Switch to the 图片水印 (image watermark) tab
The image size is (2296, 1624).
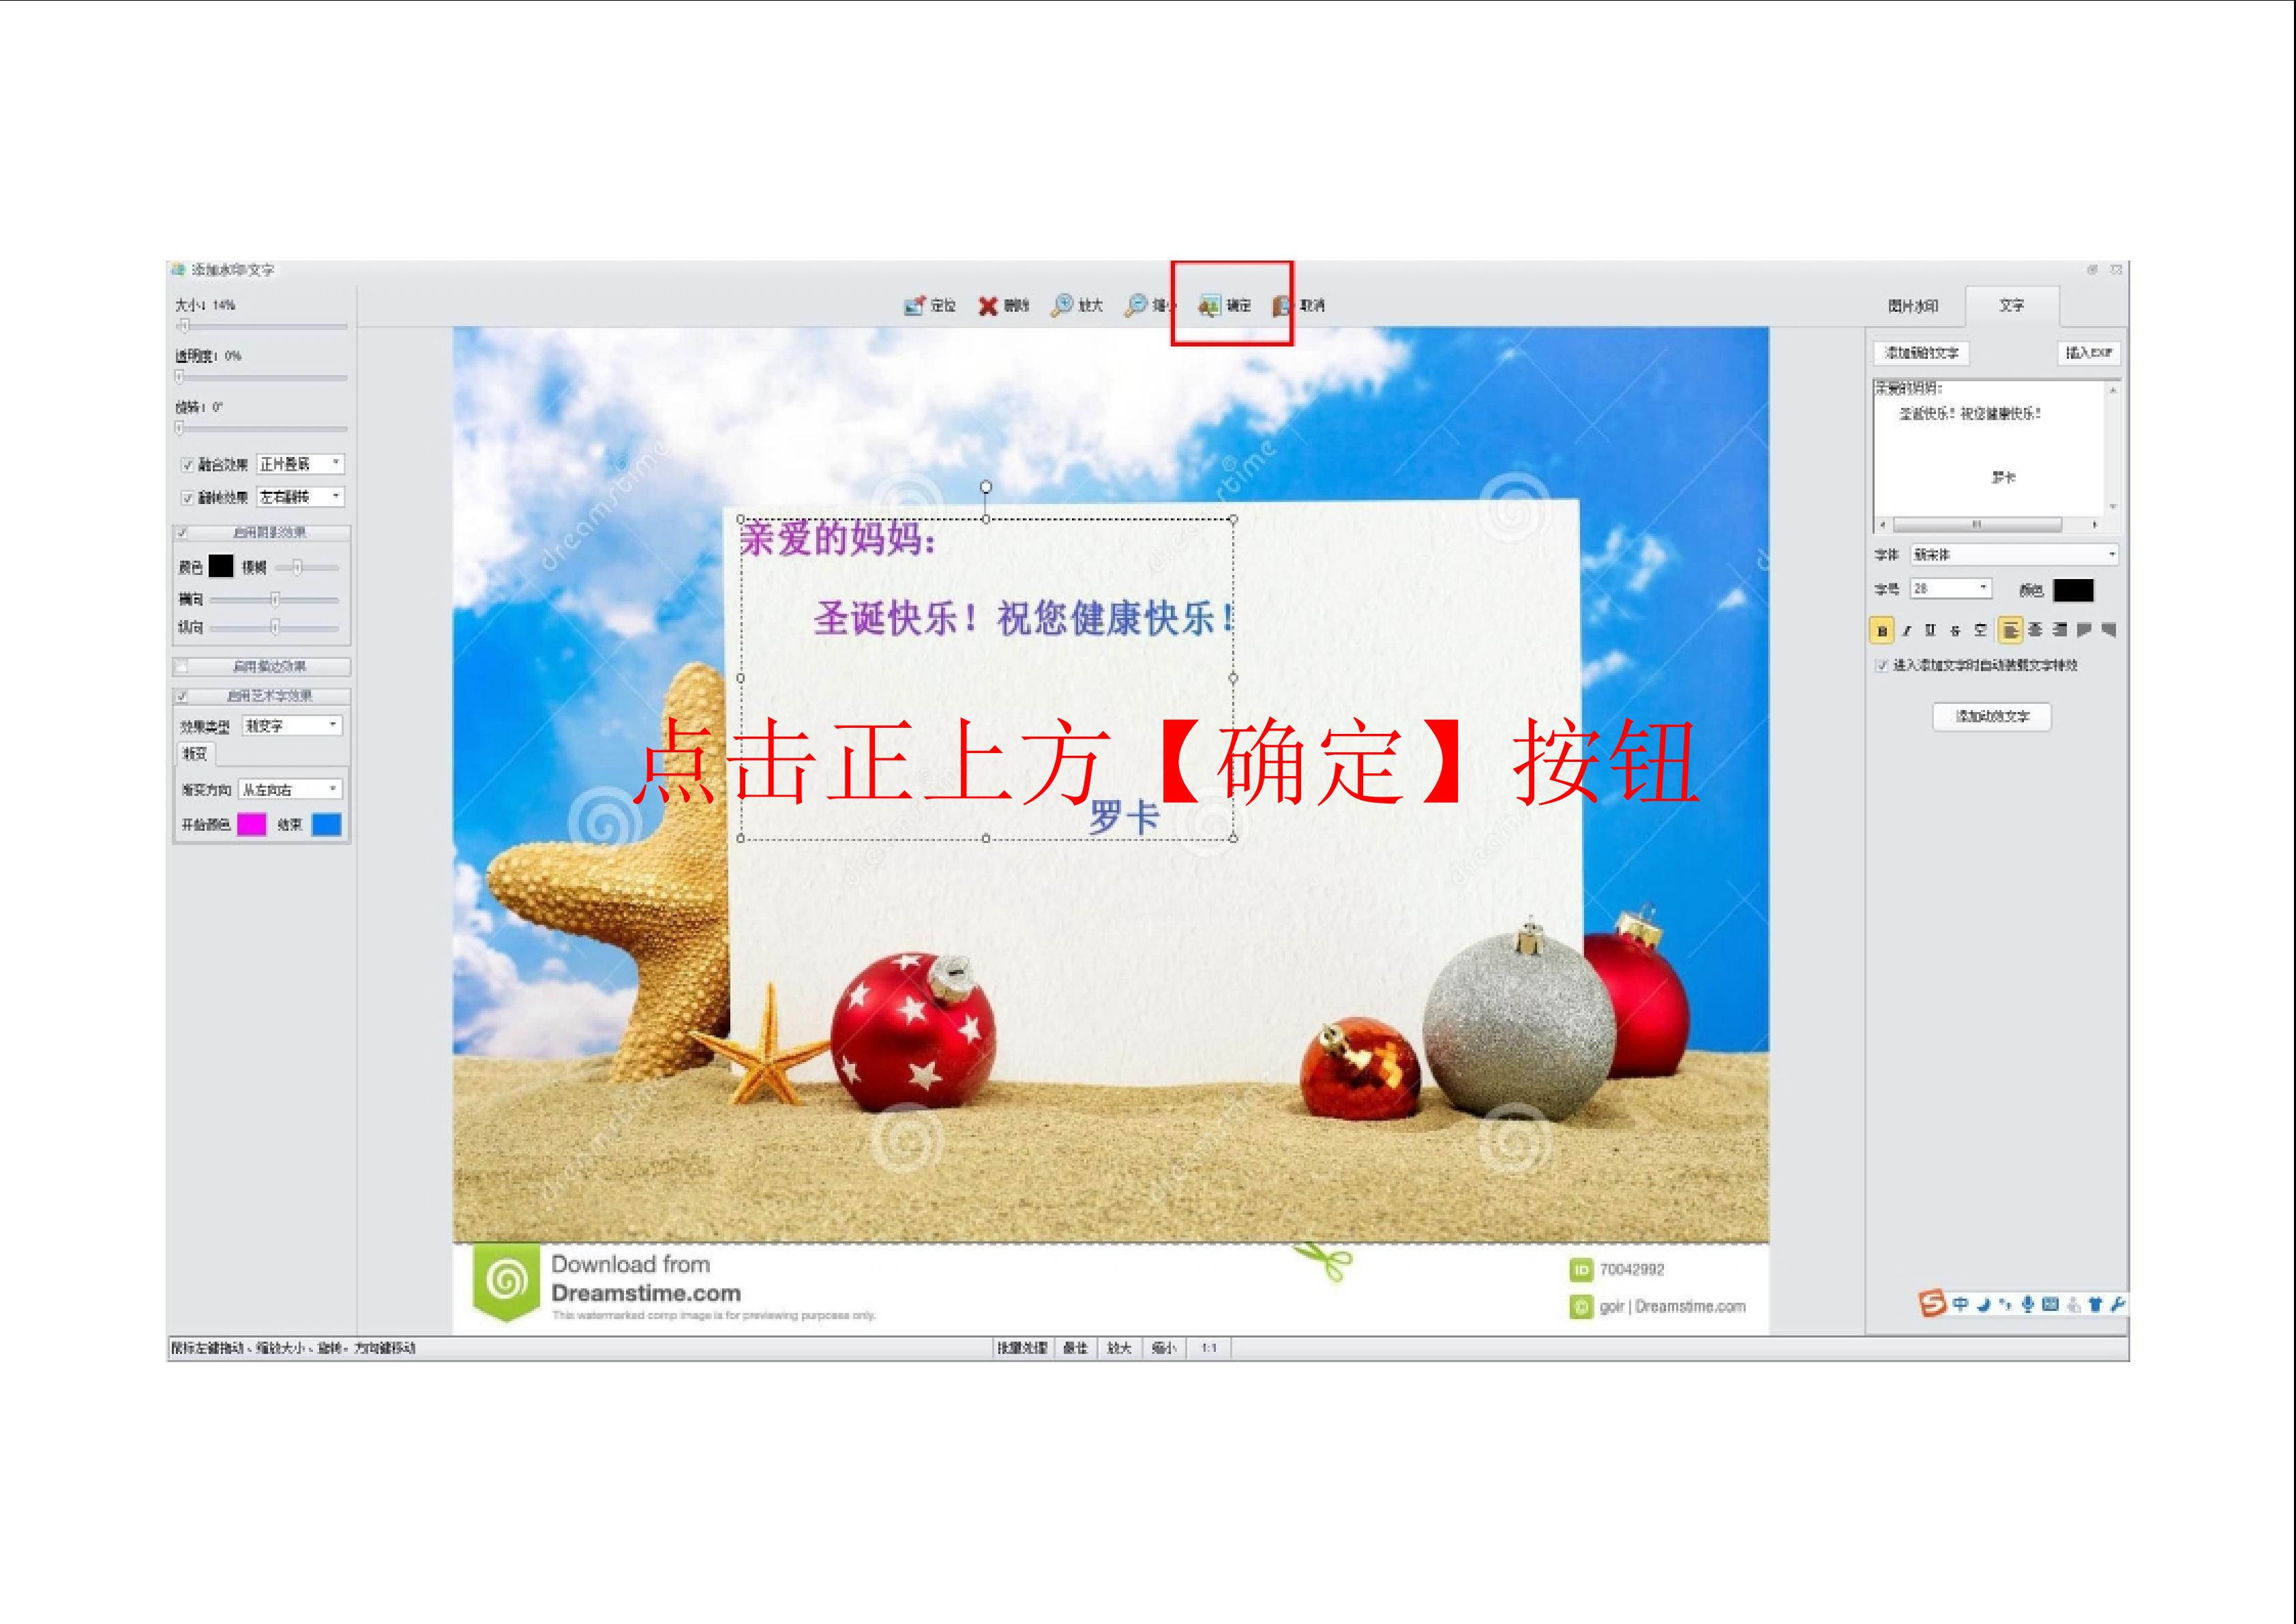click(1913, 306)
